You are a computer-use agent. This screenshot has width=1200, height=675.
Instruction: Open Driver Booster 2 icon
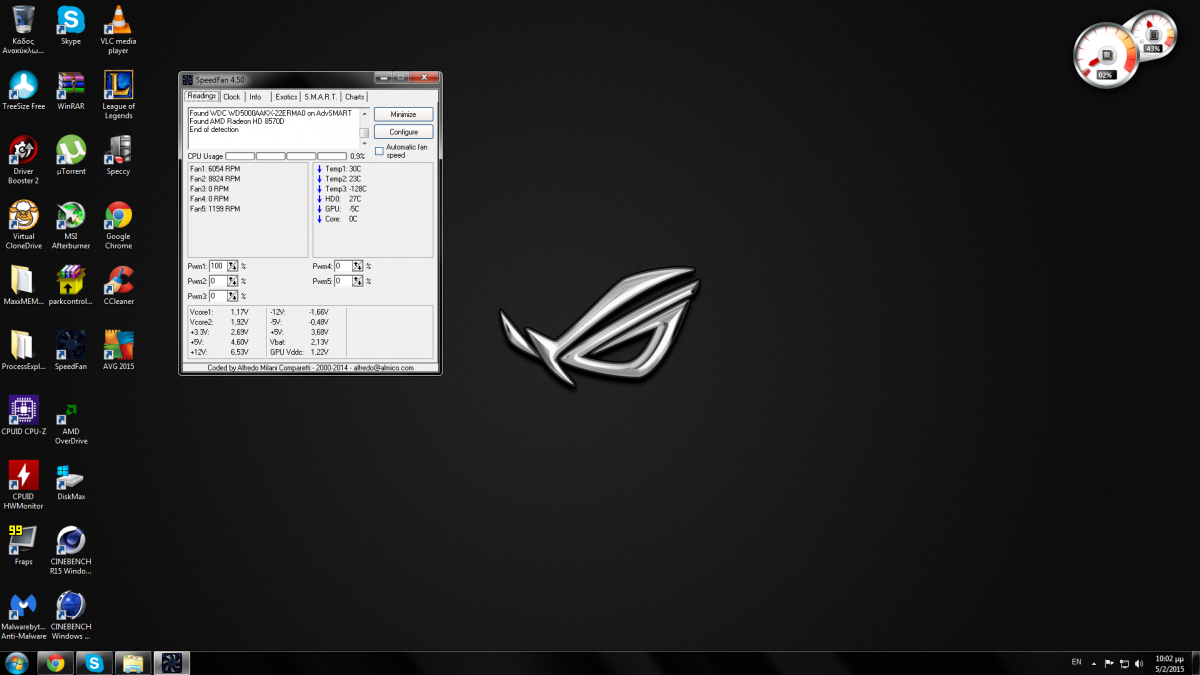coord(24,160)
